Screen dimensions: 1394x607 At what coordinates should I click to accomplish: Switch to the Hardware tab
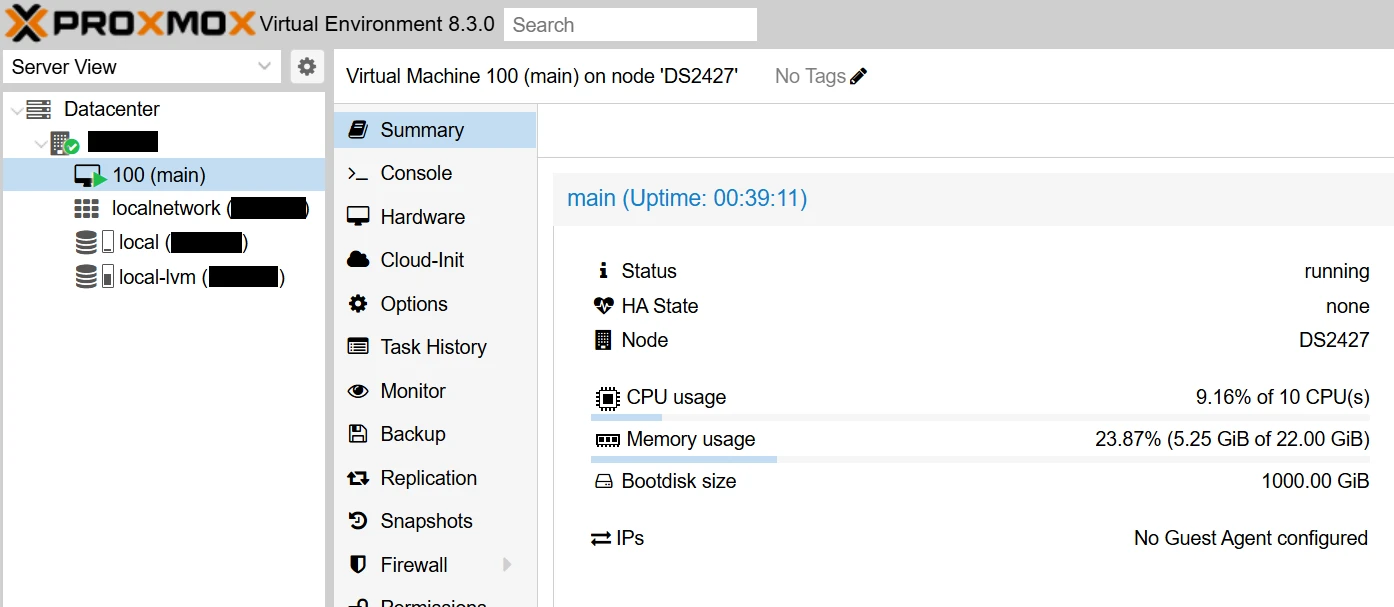[422, 217]
